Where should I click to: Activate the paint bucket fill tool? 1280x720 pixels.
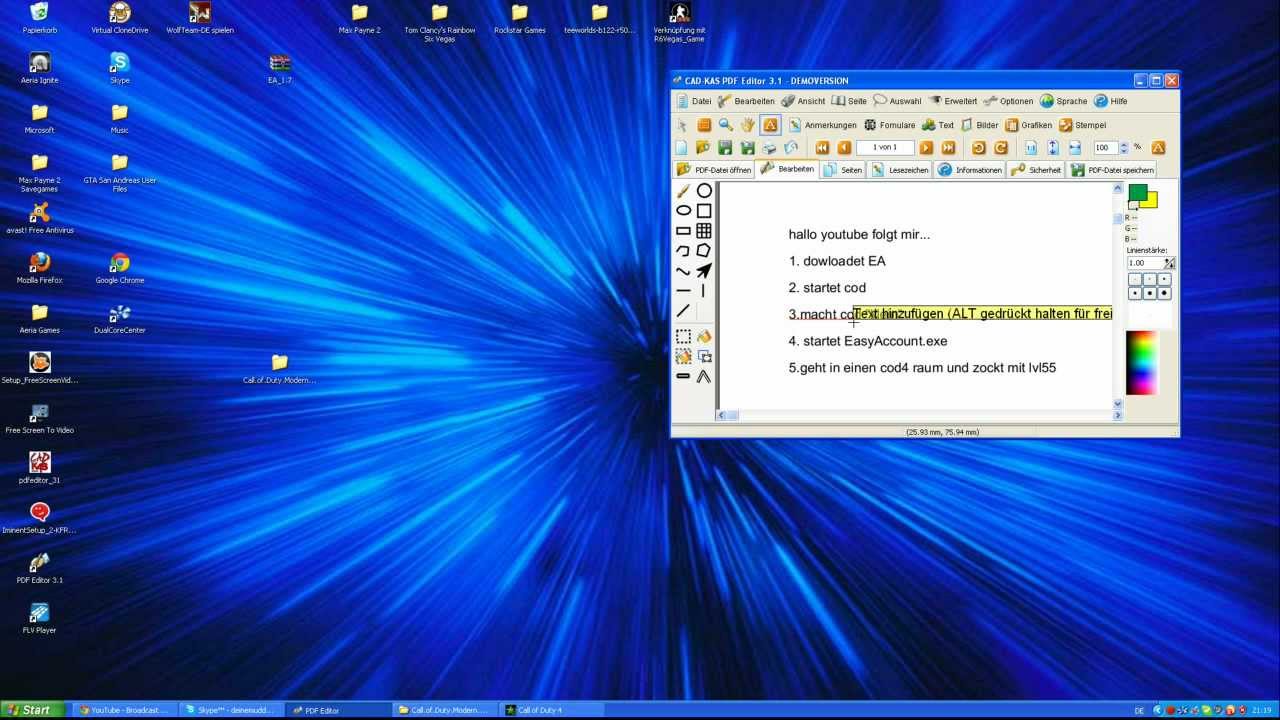click(704, 337)
